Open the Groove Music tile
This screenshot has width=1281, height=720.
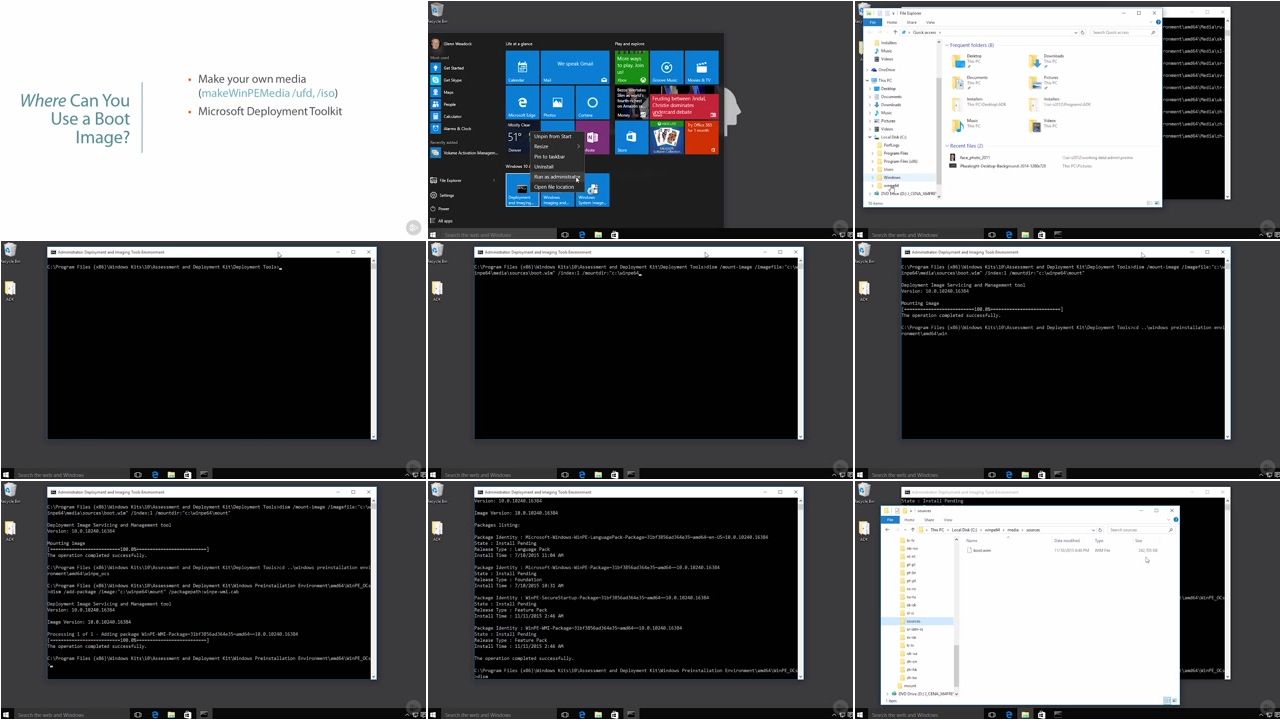point(667,67)
